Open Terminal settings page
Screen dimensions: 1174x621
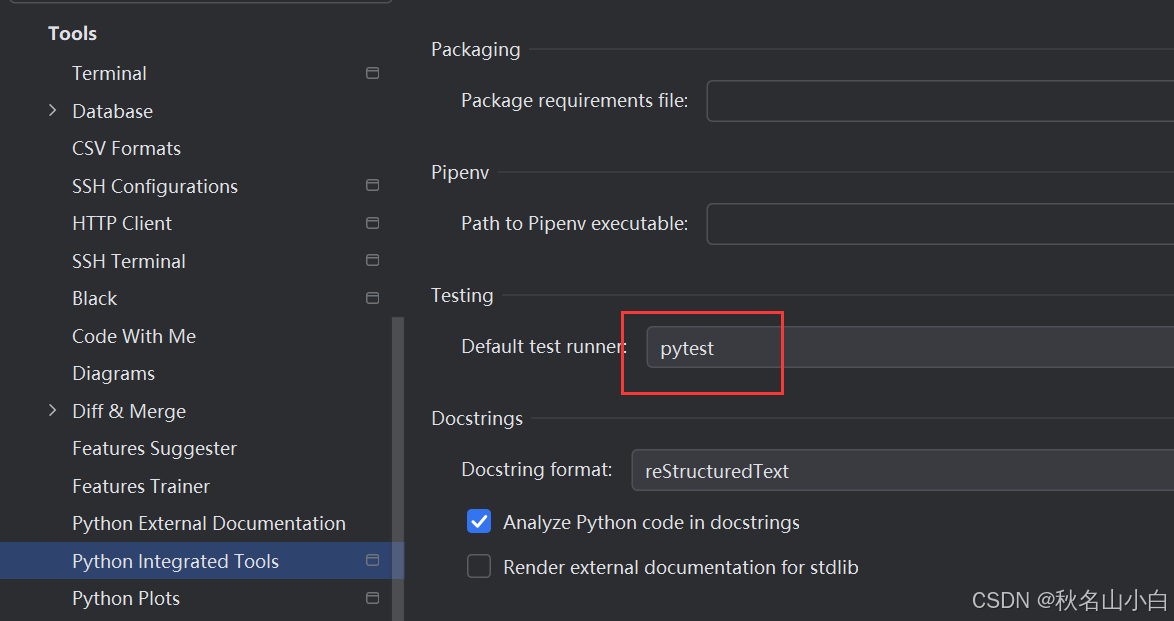pos(109,73)
